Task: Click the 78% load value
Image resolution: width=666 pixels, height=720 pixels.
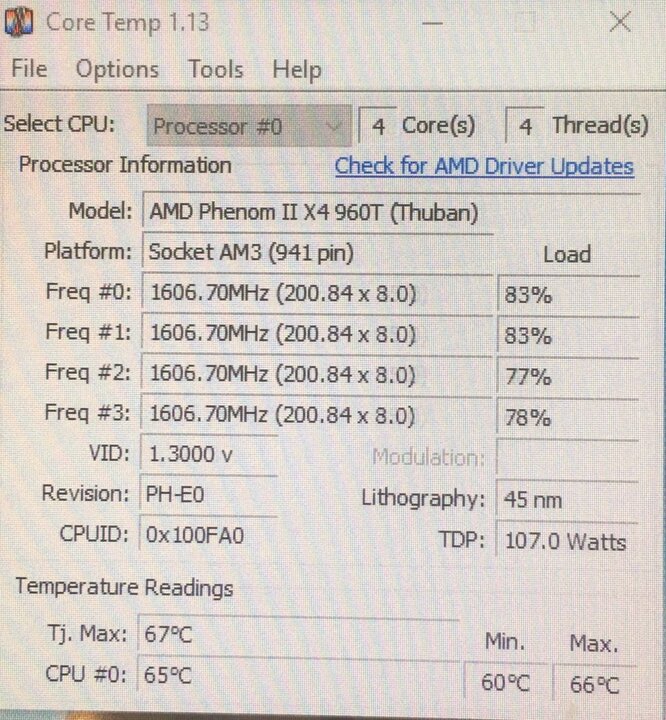Action: coord(568,417)
